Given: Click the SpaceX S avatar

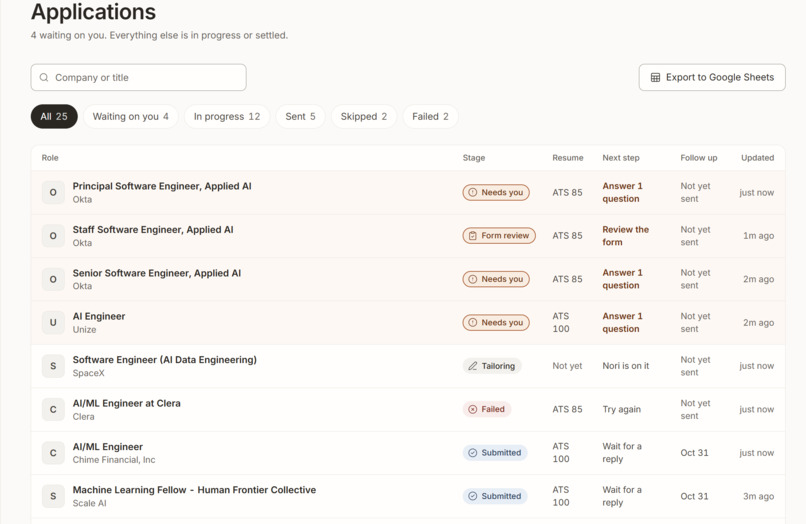Looking at the screenshot, I should tap(53, 366).
